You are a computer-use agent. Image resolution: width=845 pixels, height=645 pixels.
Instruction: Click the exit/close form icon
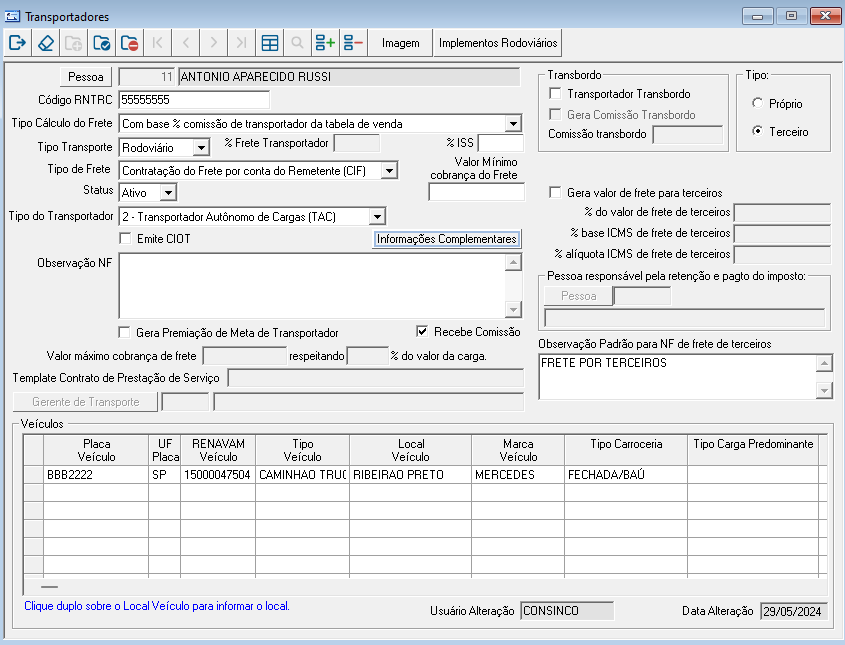click(17, 42)
